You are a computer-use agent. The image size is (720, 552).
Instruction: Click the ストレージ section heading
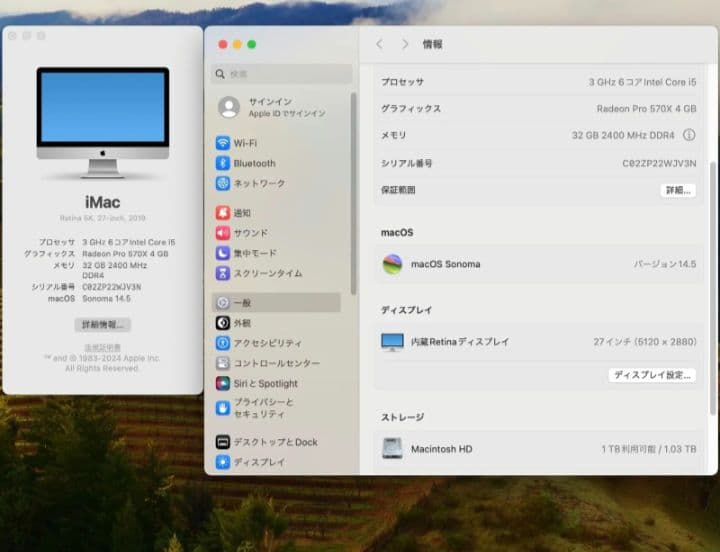[402, 417]
